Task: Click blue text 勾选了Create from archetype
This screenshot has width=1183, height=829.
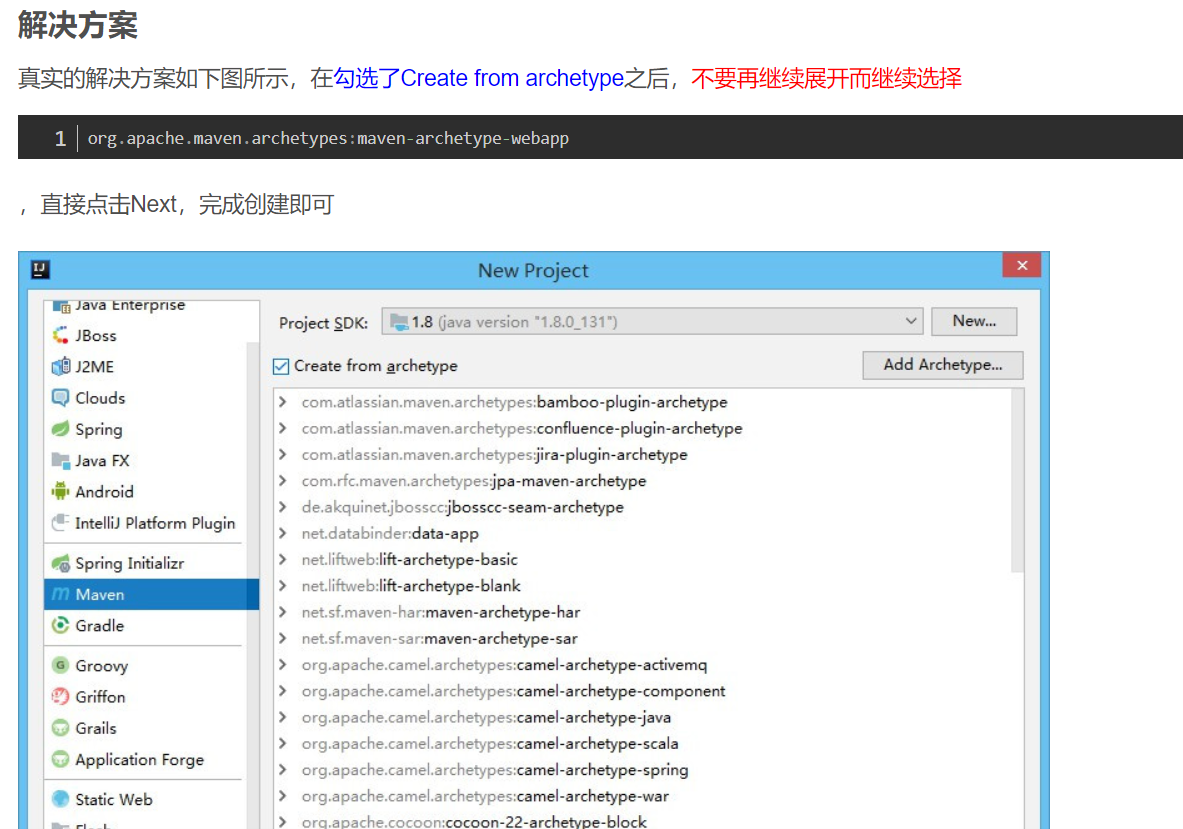Action: (479, 78)
